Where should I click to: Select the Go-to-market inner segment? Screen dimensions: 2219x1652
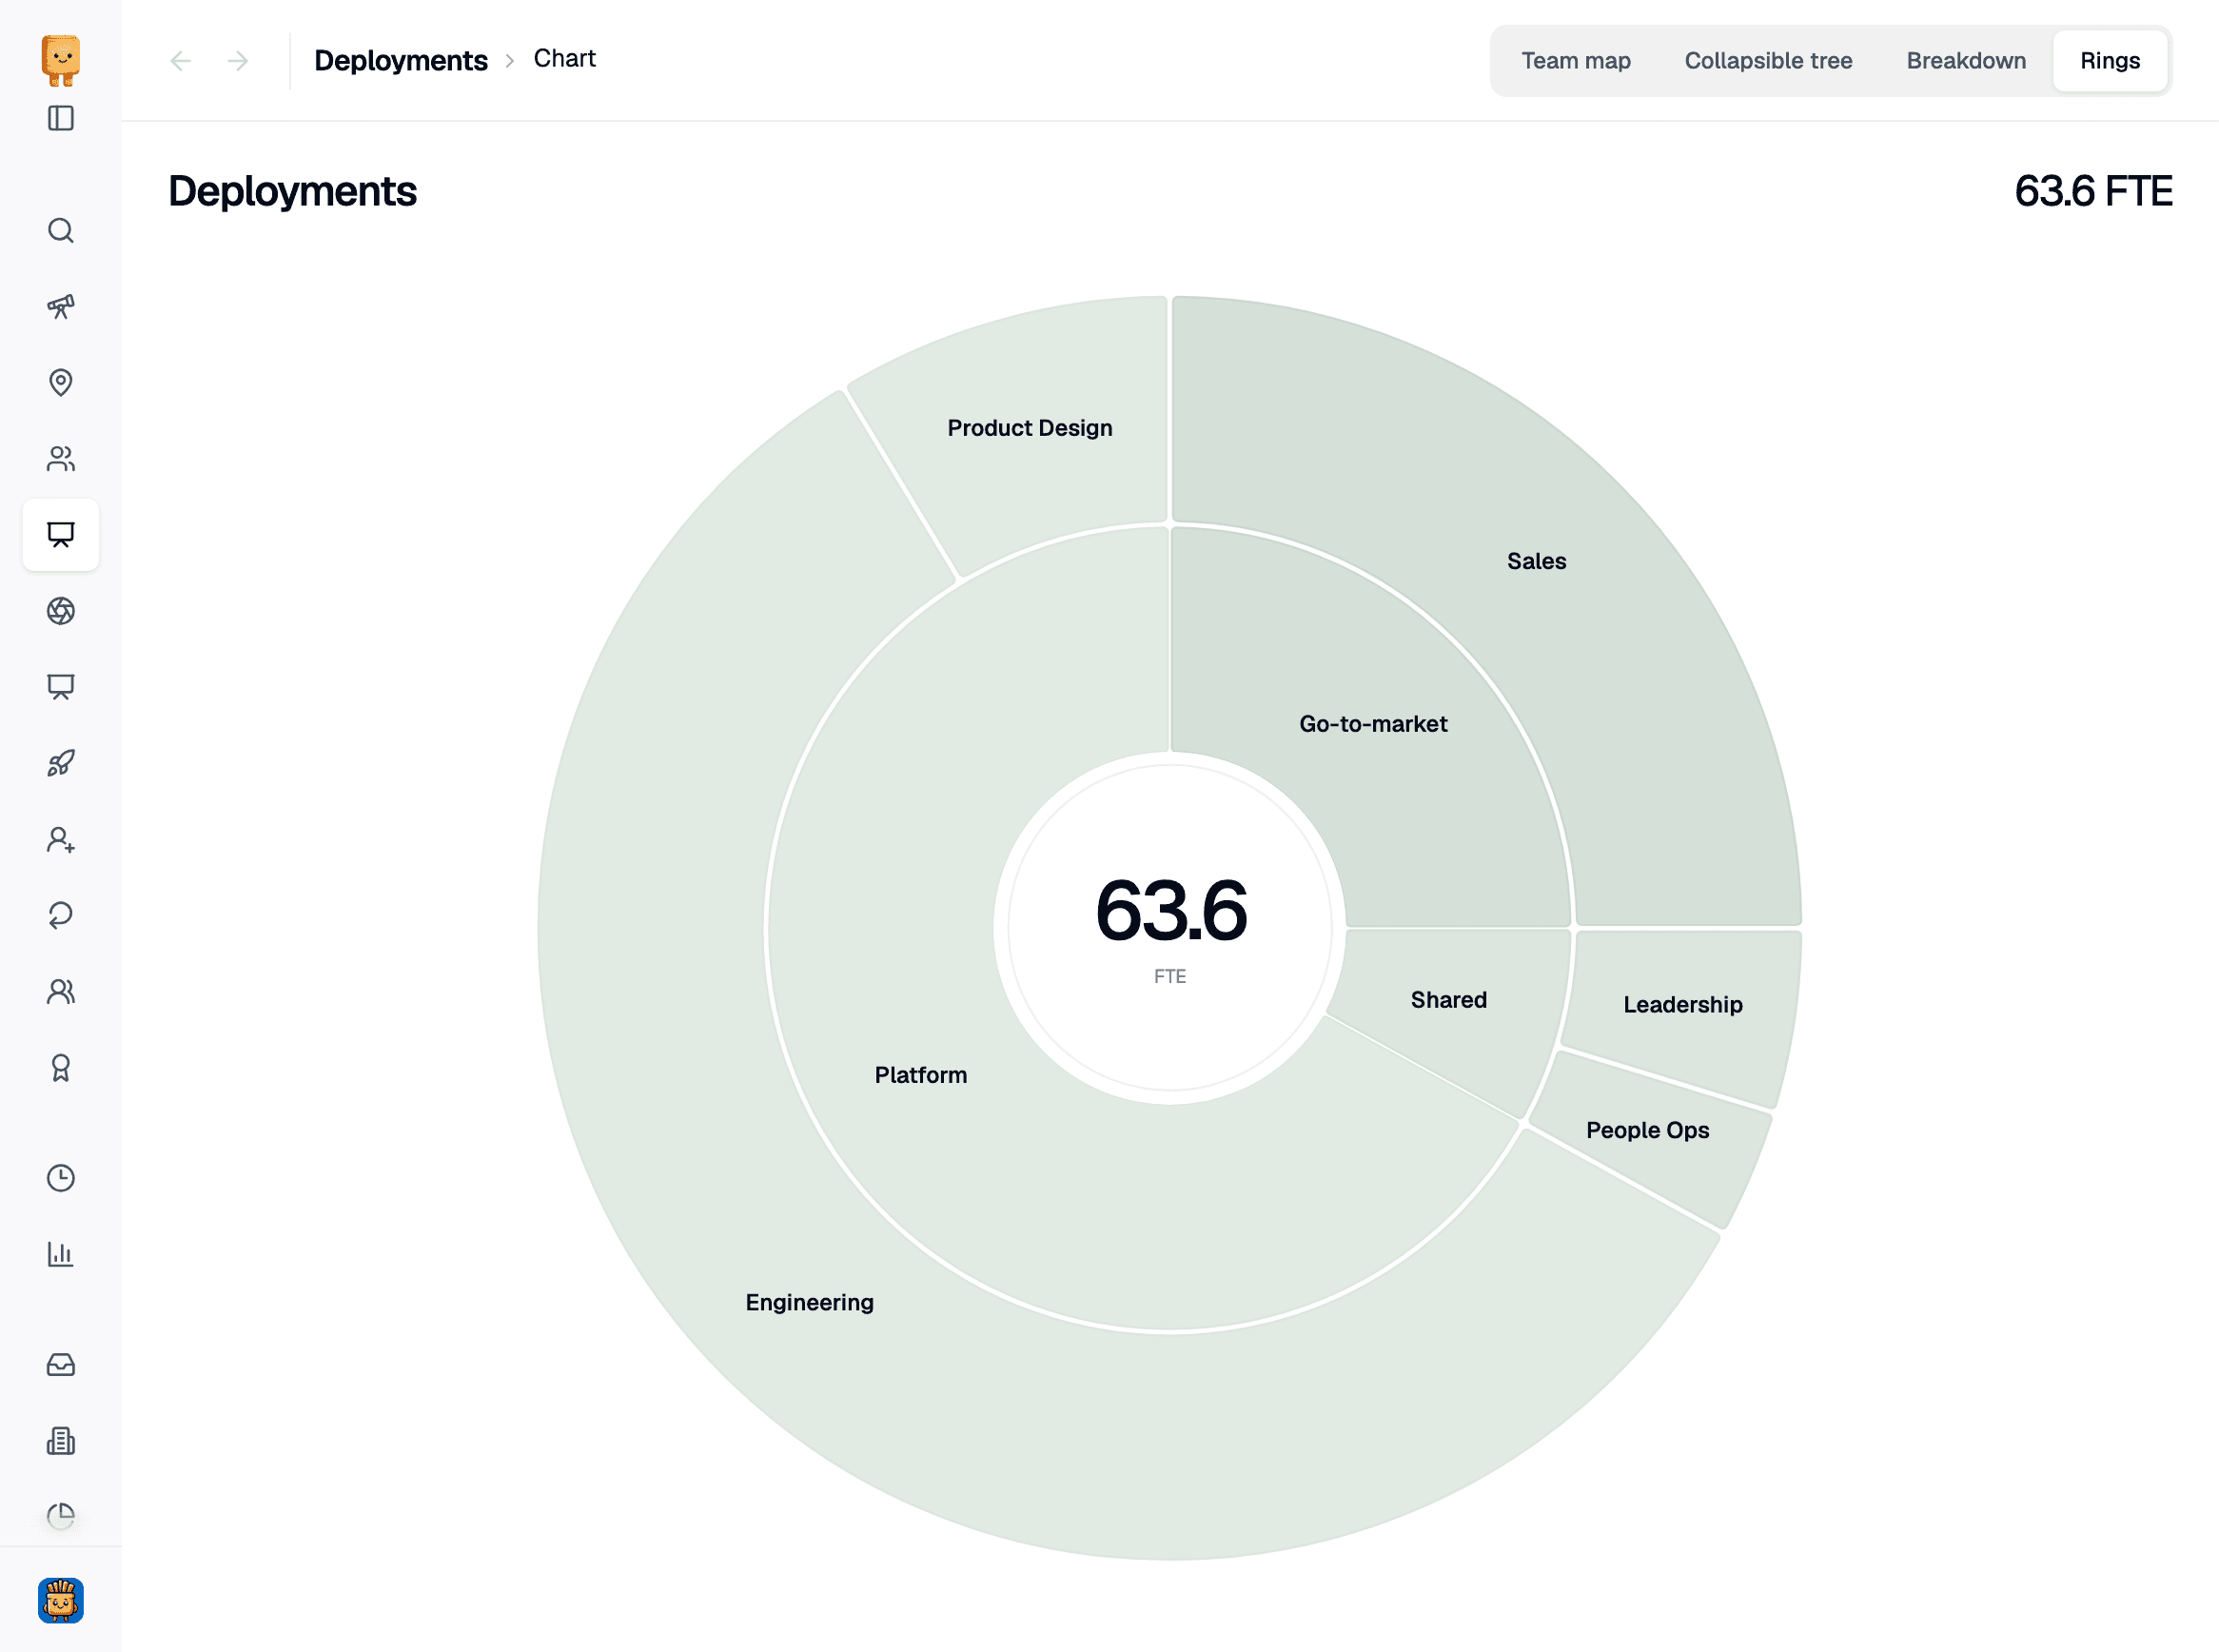point(1373,724)
